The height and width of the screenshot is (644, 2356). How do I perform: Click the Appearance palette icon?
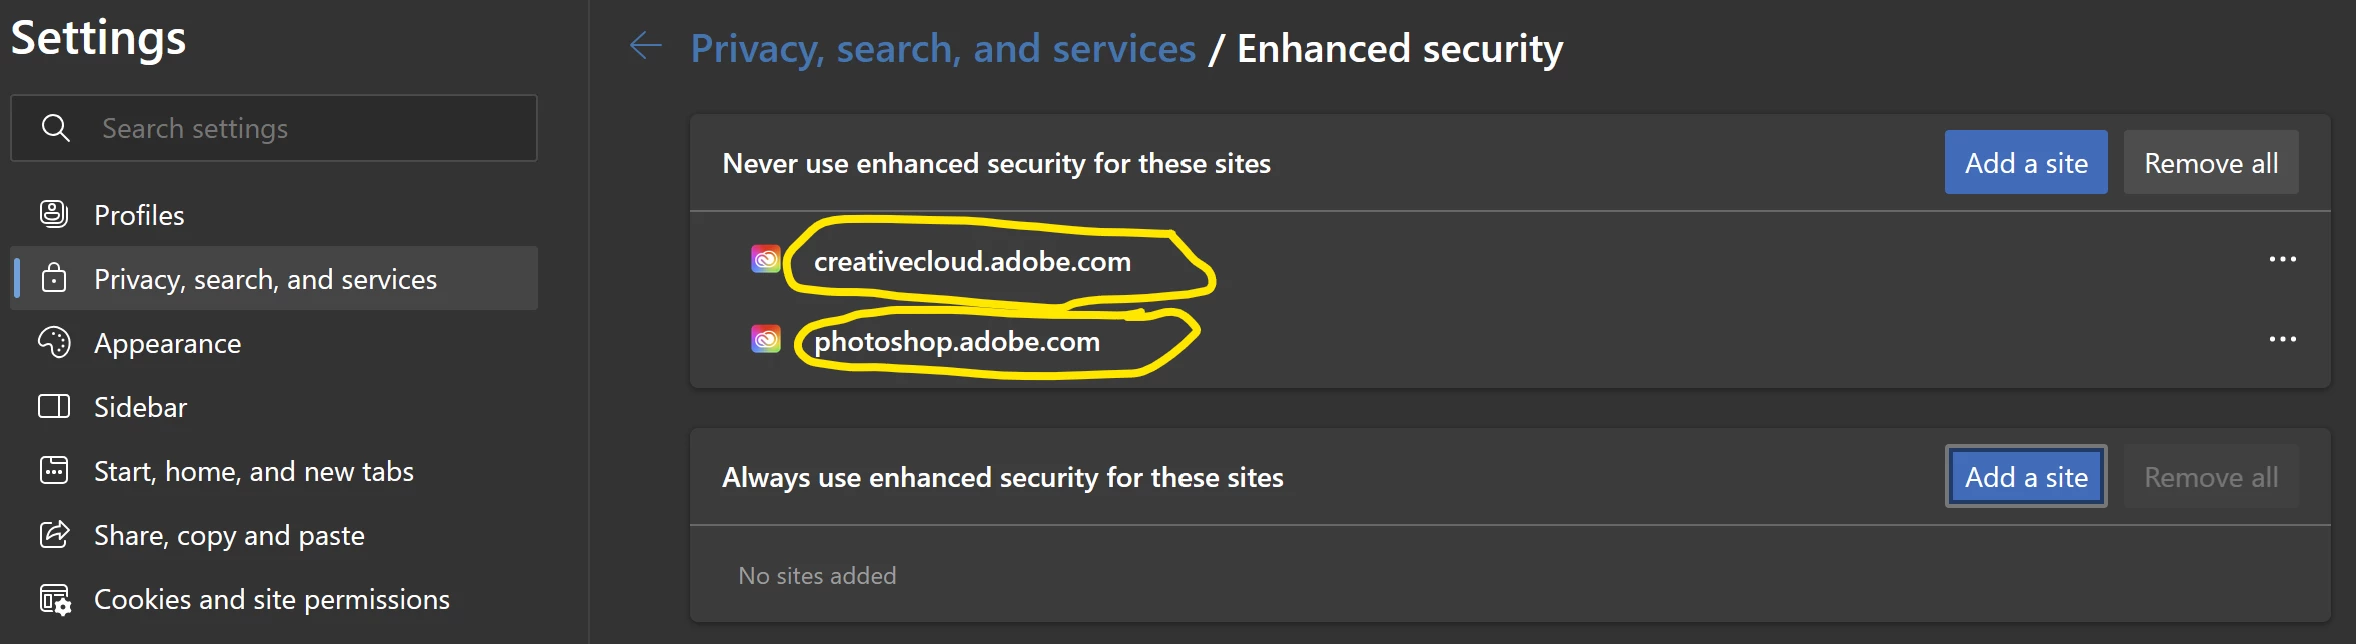pos(54,342)
